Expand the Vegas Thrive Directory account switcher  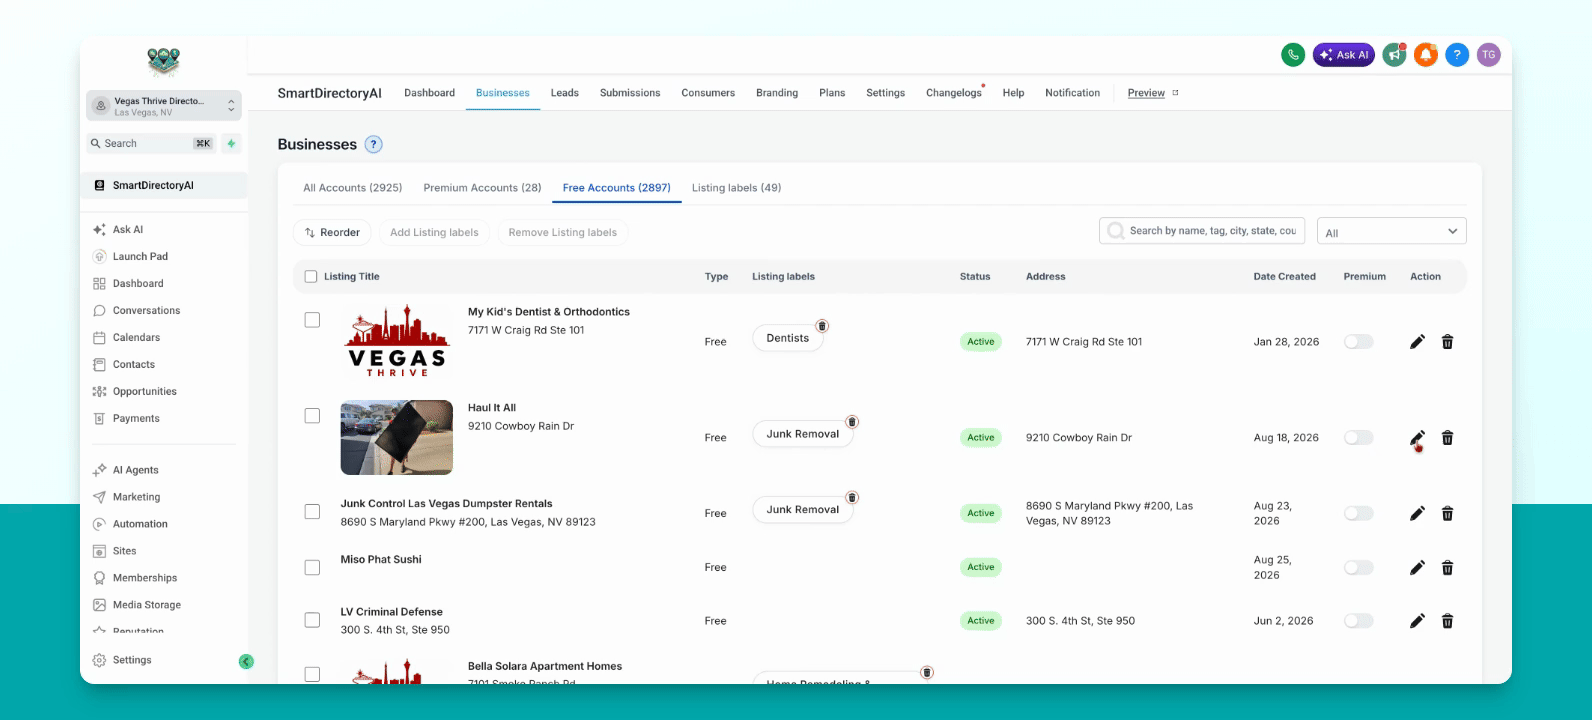tap(164, 106)
